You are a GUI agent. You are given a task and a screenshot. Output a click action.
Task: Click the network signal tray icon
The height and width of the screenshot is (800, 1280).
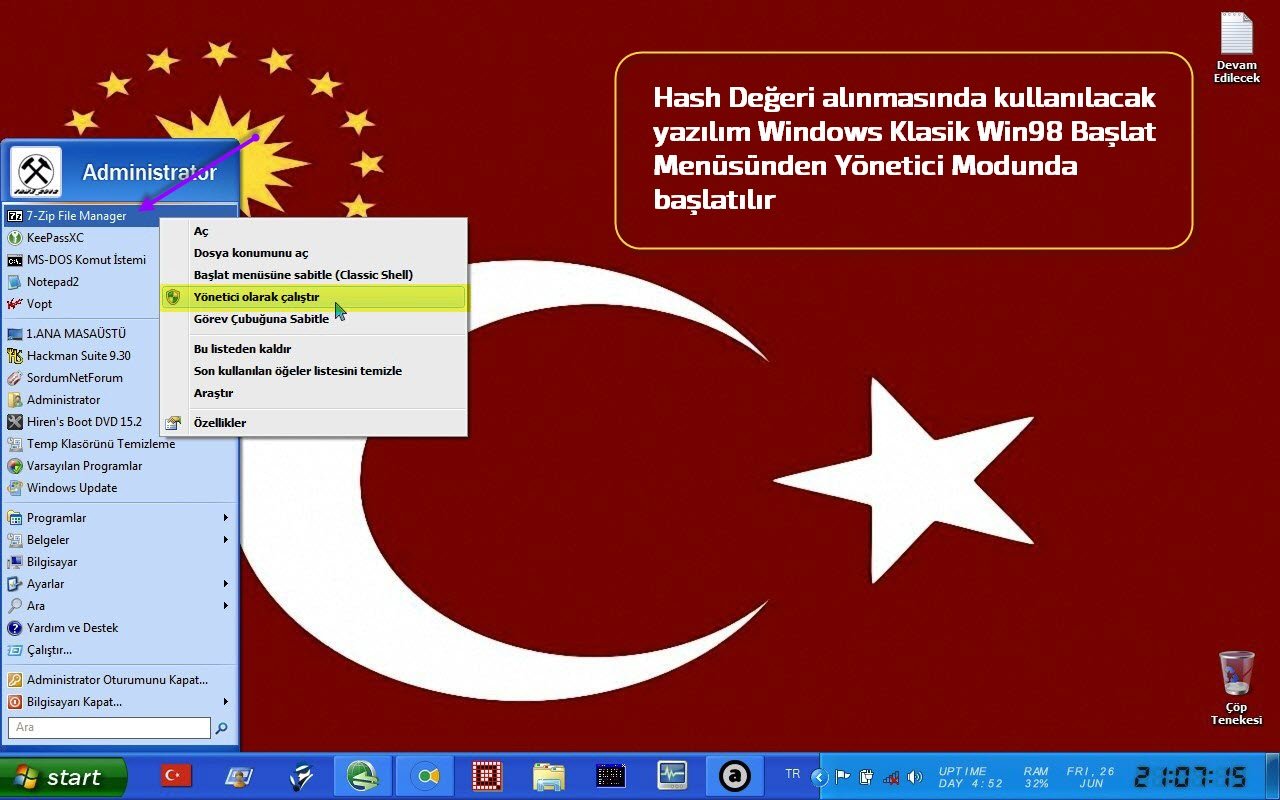pos(890,777)
